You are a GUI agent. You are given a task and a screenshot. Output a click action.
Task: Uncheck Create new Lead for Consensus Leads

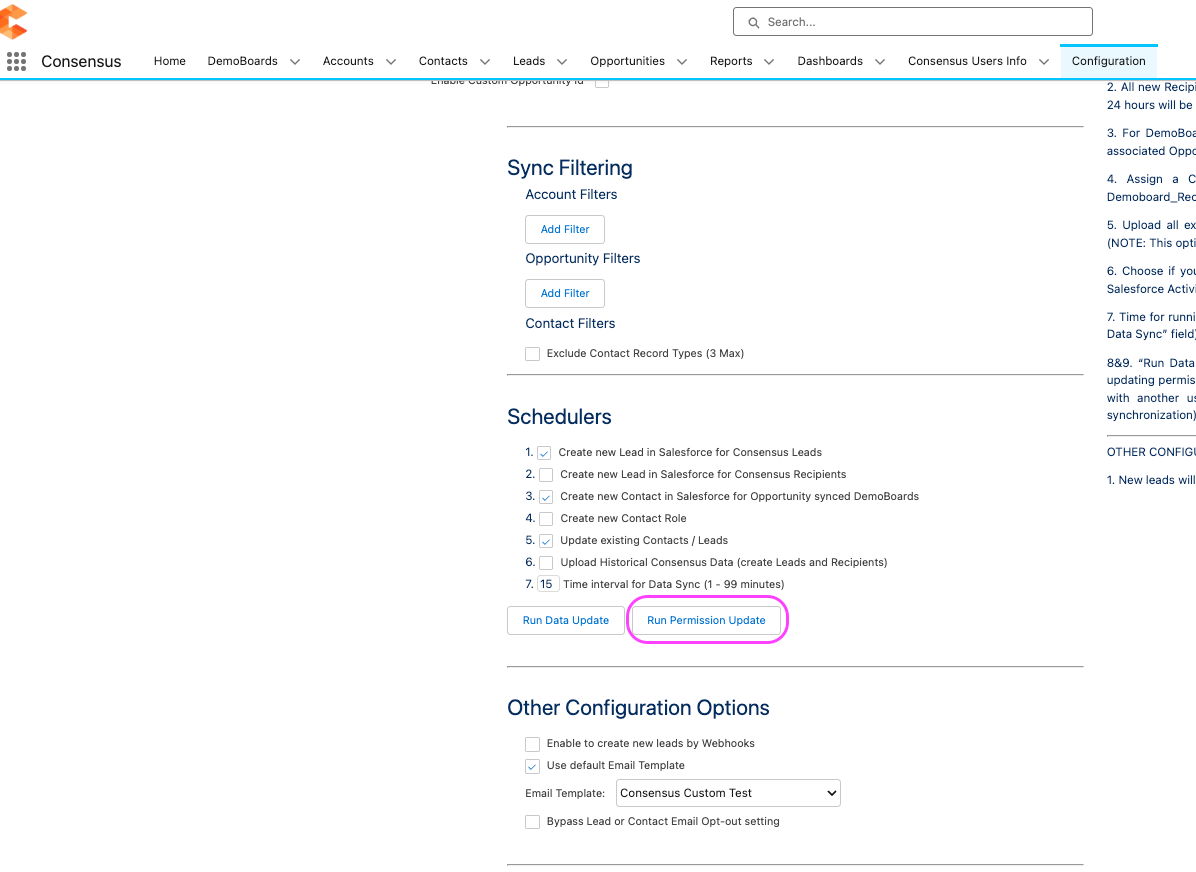tap(544, 453)
